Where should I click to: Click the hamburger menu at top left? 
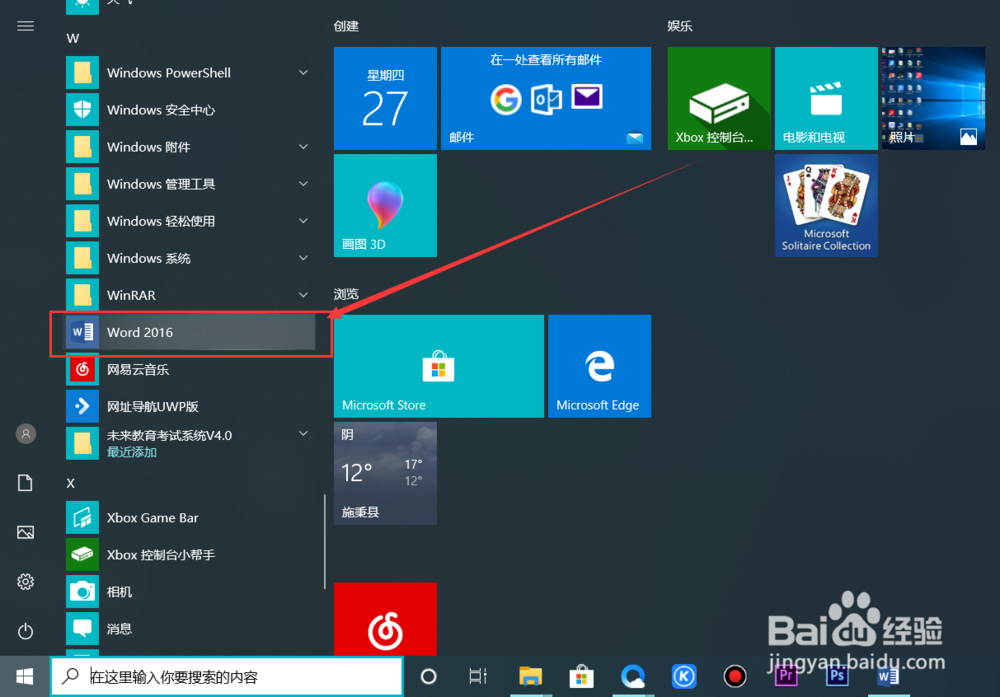26,26
